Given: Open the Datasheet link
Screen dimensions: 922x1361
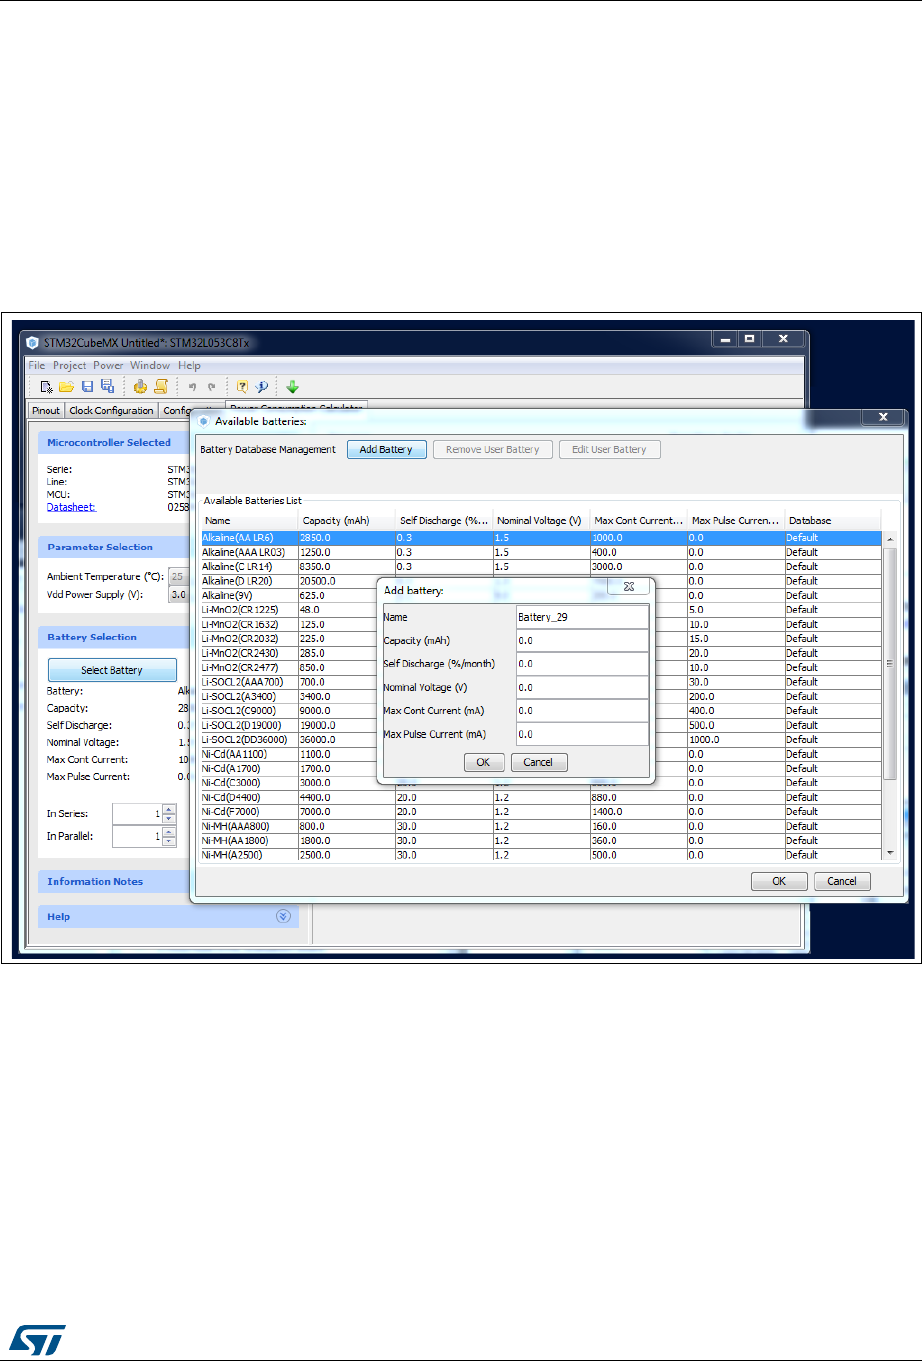Looking at the screenshot, I should [71, 507].
